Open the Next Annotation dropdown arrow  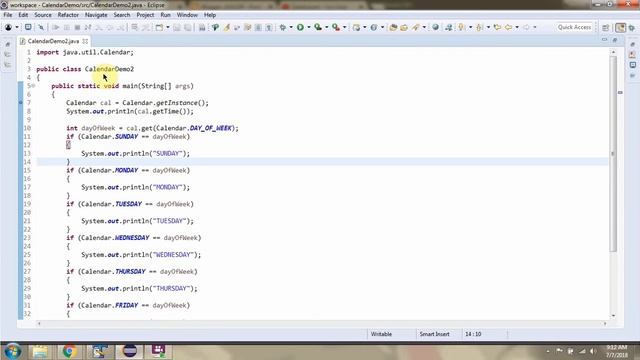[470, 27]
